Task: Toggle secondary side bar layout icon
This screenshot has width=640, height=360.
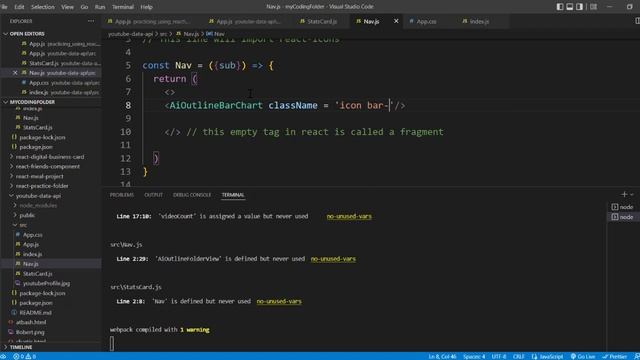Action: (580, 7)
